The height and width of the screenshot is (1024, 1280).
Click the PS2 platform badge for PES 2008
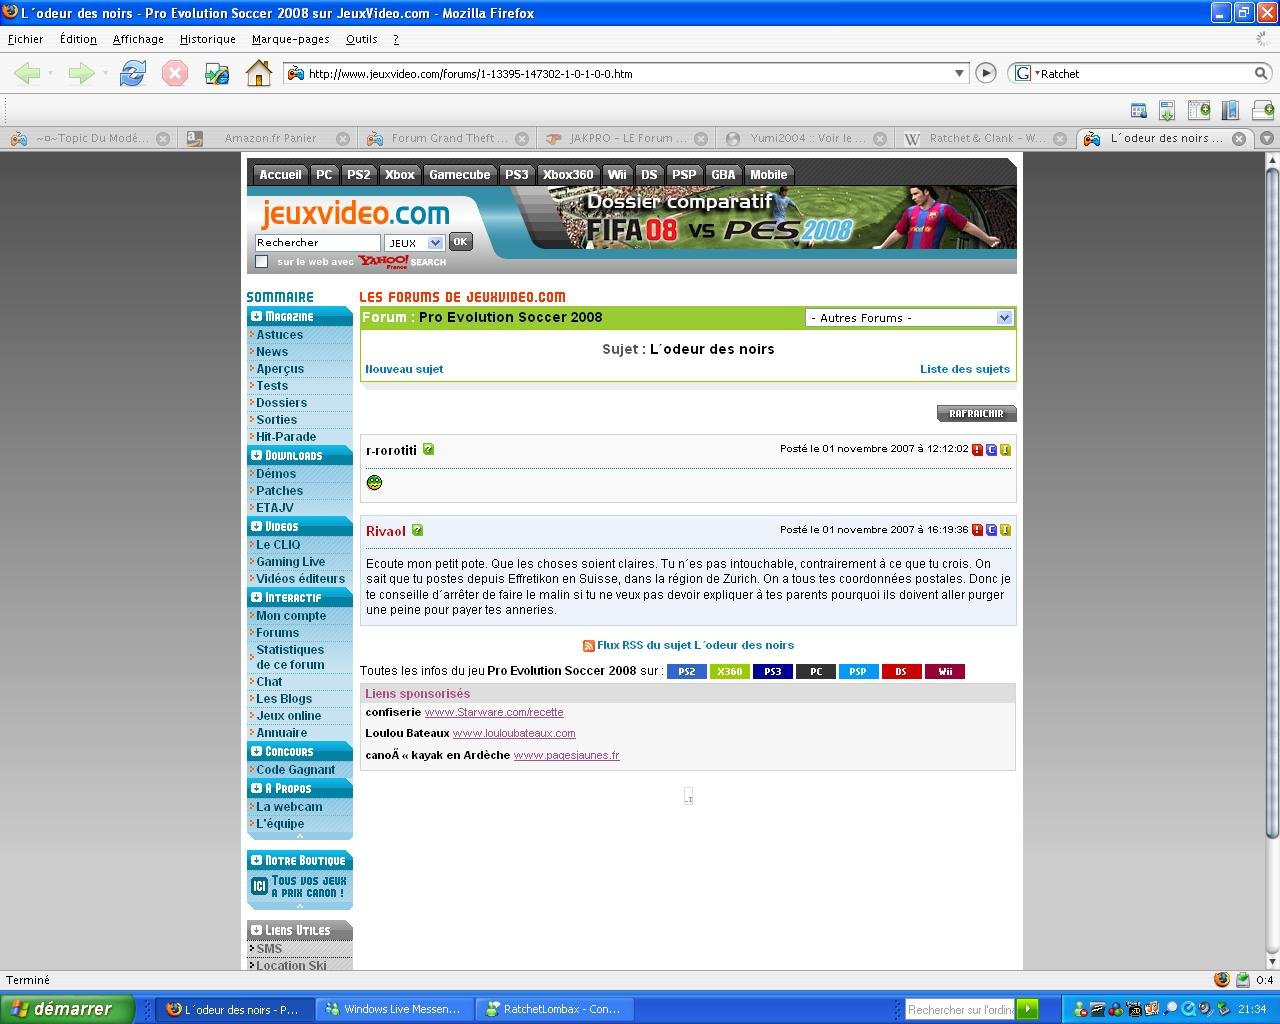click(687, 672)
